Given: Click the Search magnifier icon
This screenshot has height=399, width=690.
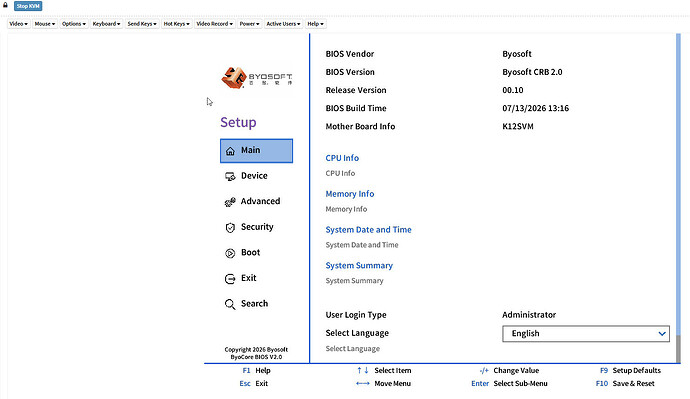Looking at the screenshot, I should (x=230, y=304).
